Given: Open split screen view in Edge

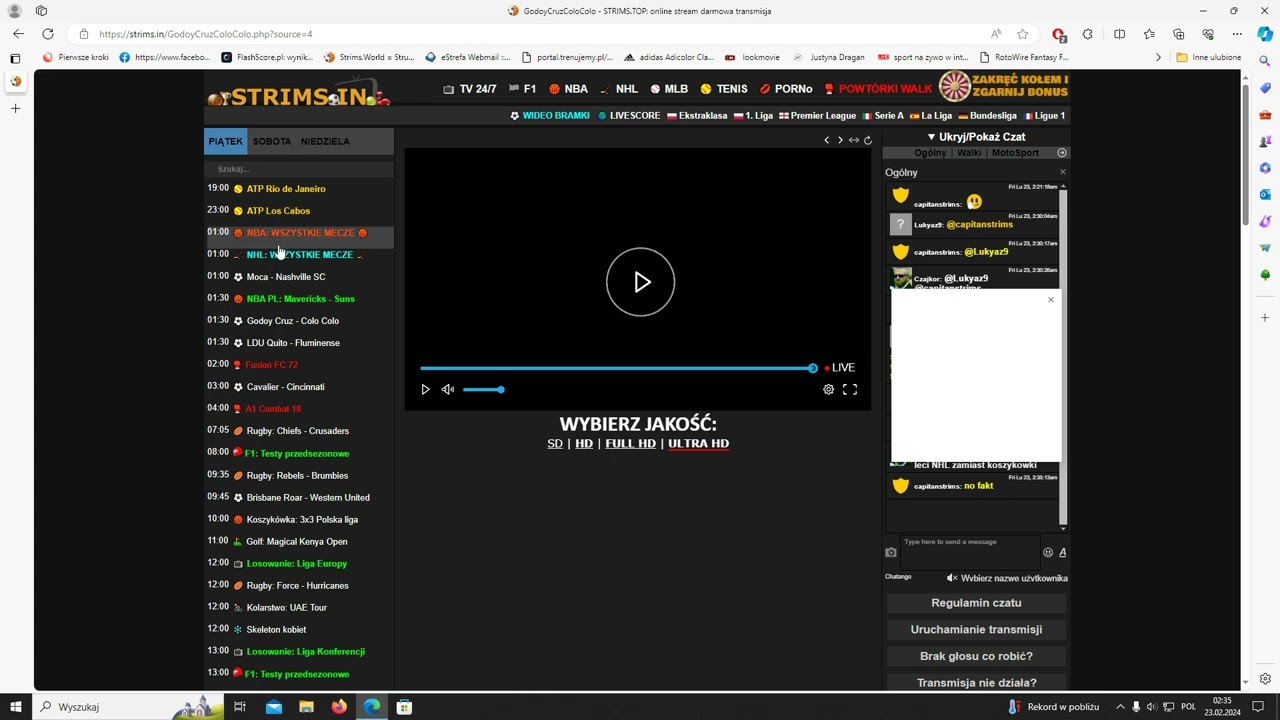Looking at the screenshot, I should pos(1119,34).
